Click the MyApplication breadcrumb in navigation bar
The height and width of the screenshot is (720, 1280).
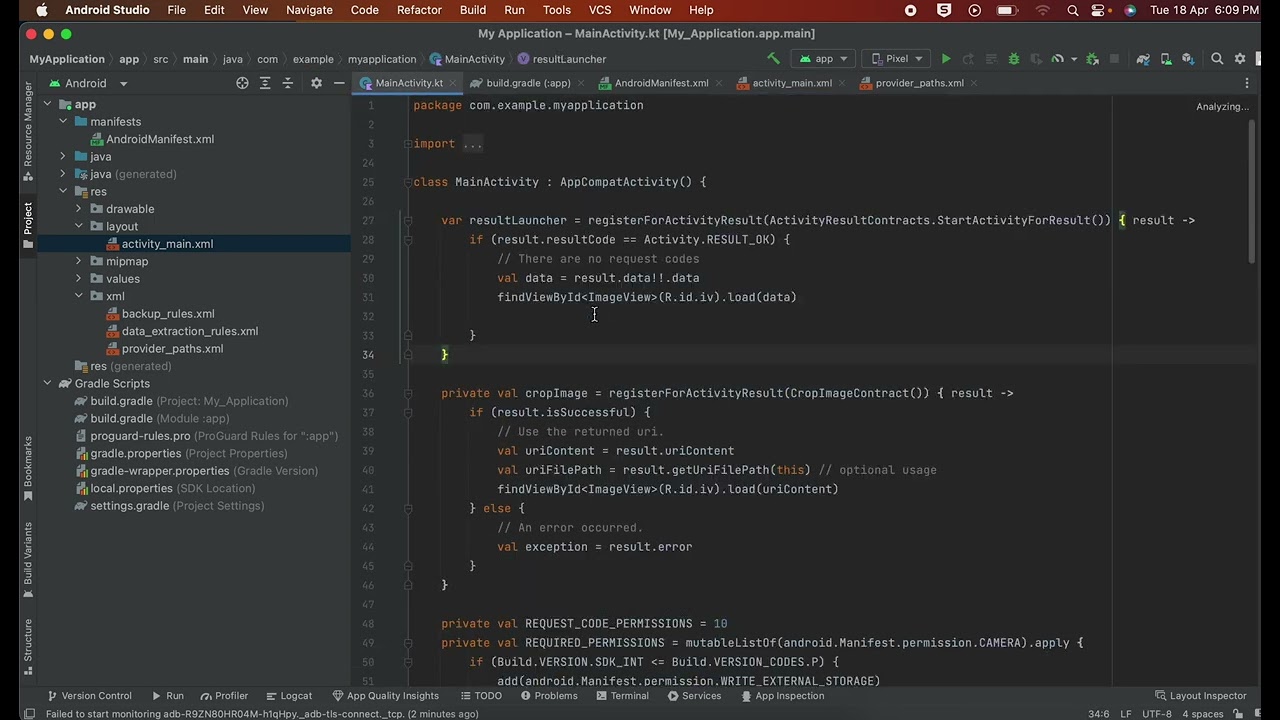coord(67,59)
